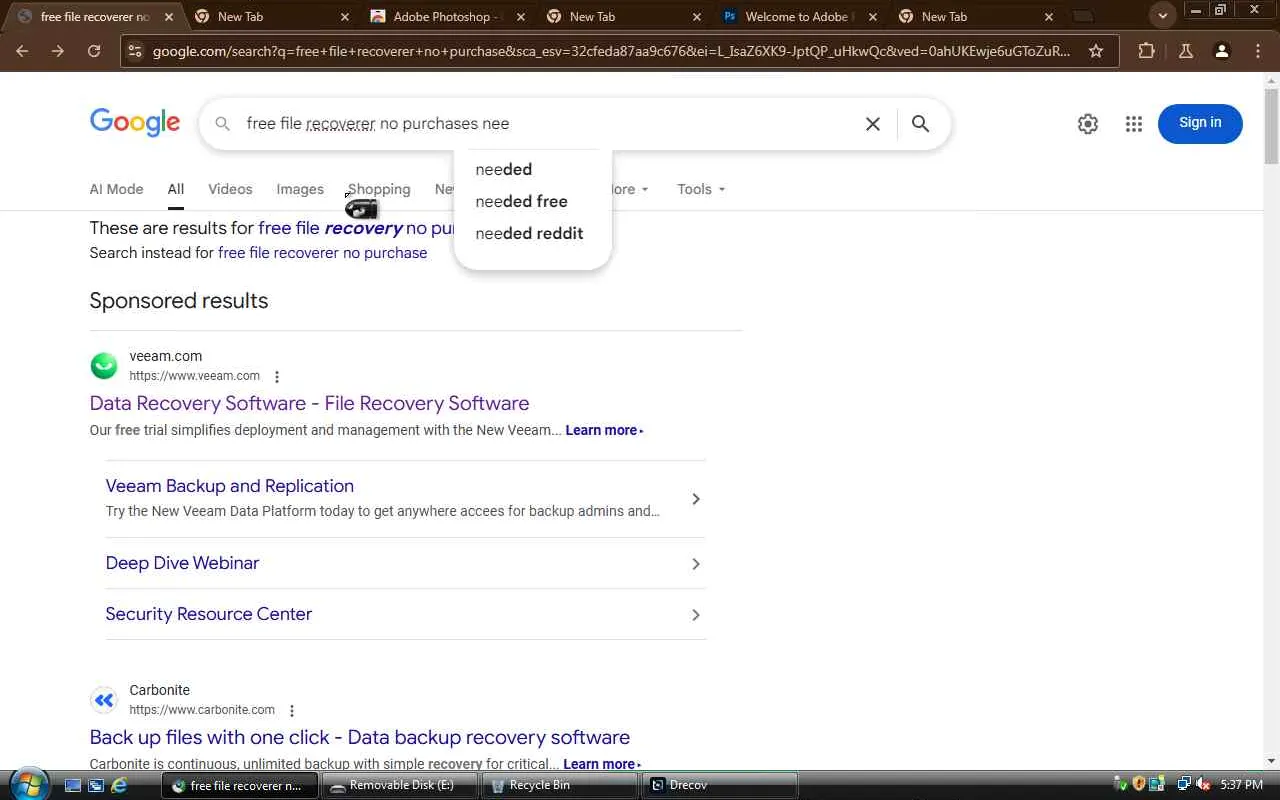The width and height of the screenshot is (1280, 800).
Task: Clear the search box with the X
Action: point(873,124)
